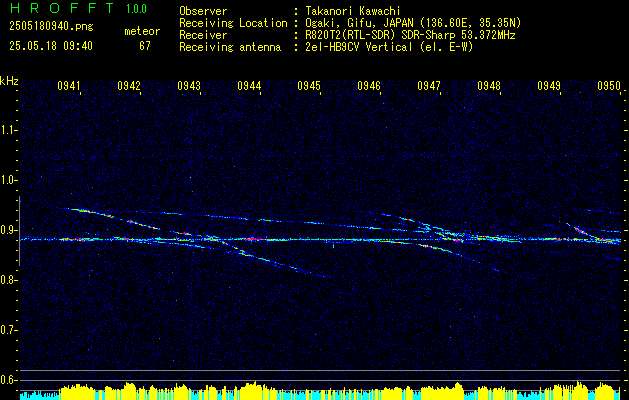Select R820T2(RTL-SDR) SDR-Sharp 53.372MHz text

410,35
